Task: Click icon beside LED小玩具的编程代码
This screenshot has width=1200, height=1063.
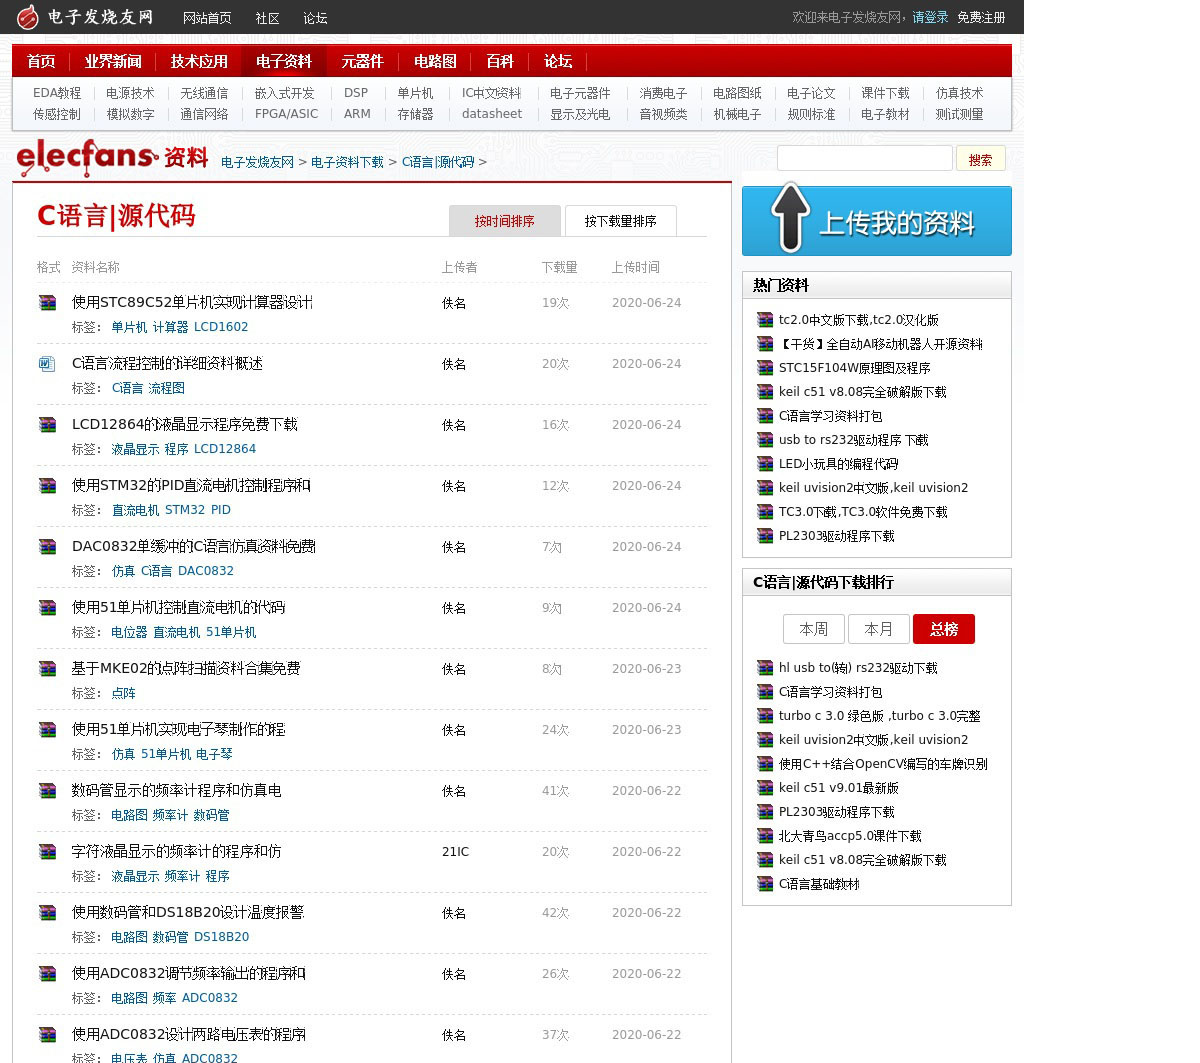Action: pos(765,464)
